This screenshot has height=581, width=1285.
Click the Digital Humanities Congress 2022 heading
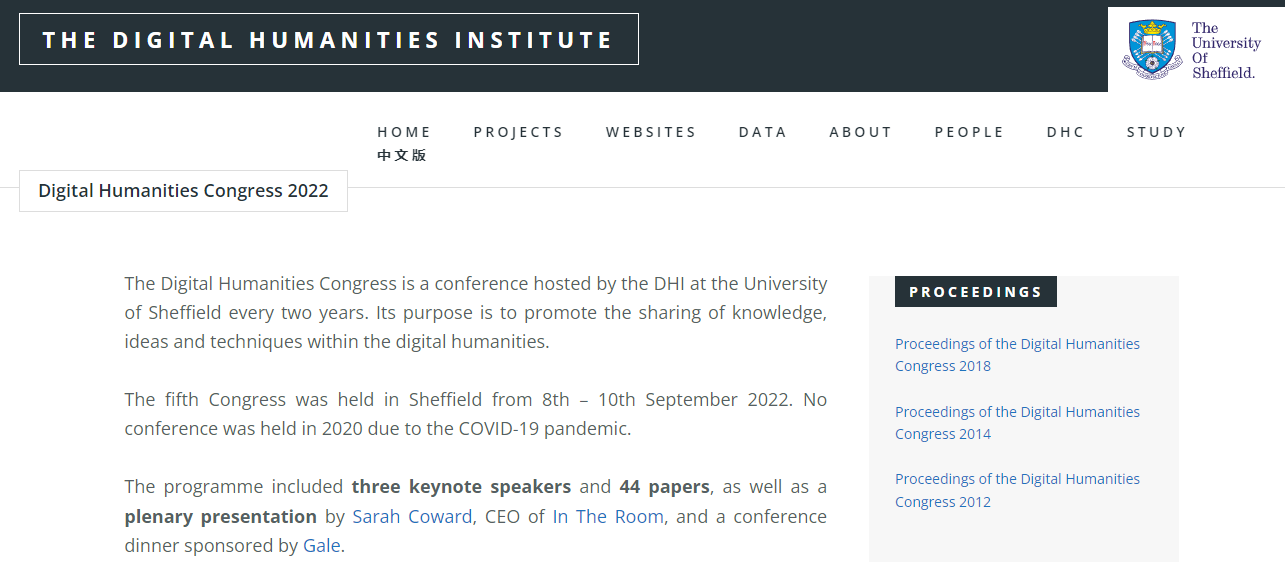[183, 191]
